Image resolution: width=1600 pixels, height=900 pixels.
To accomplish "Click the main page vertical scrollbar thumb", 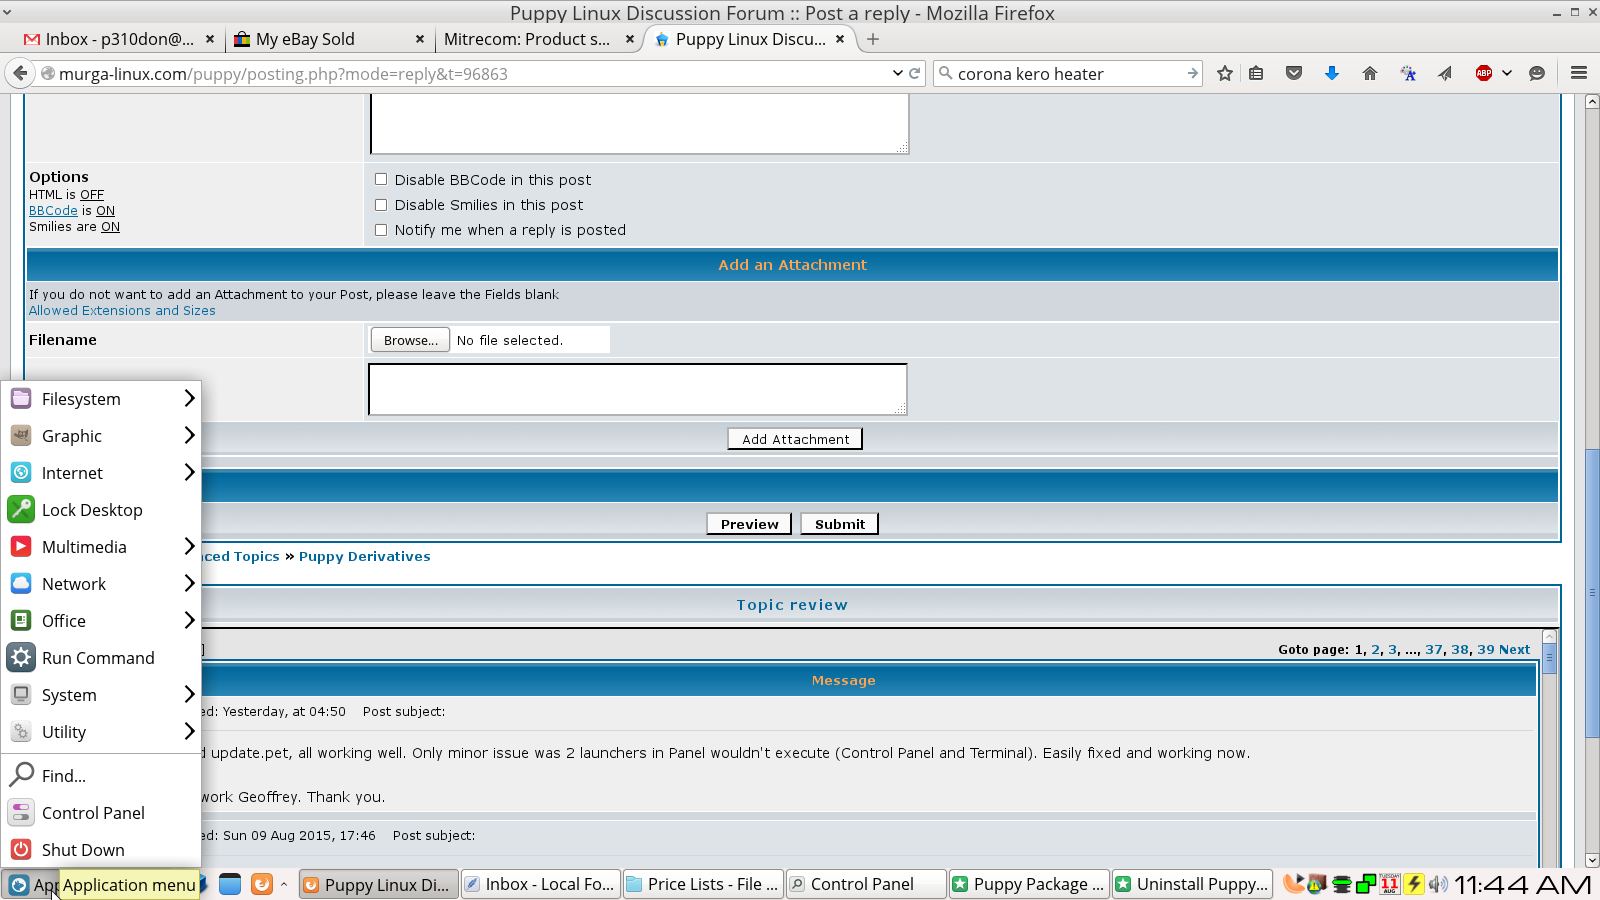I will [x=1592, y=595].
